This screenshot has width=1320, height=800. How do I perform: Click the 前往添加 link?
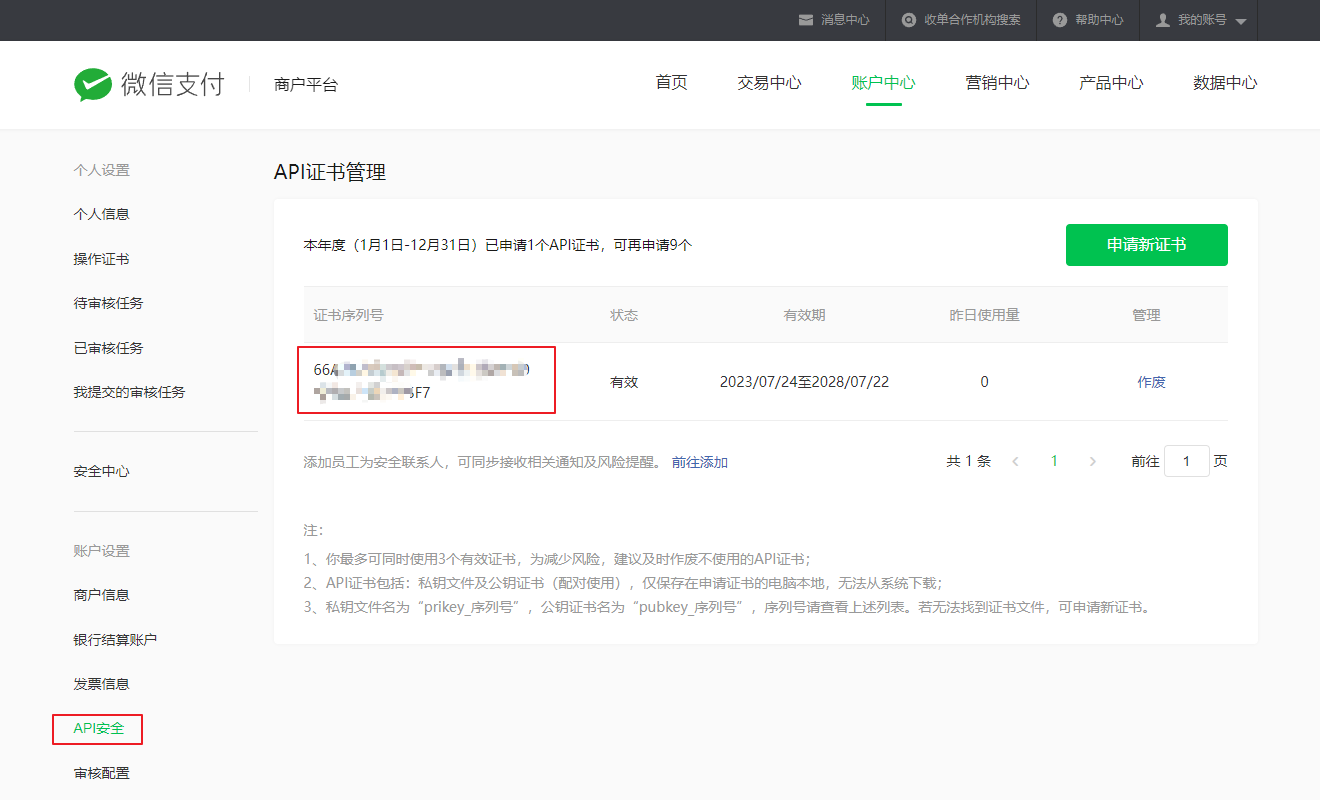[x=700, y=463]
